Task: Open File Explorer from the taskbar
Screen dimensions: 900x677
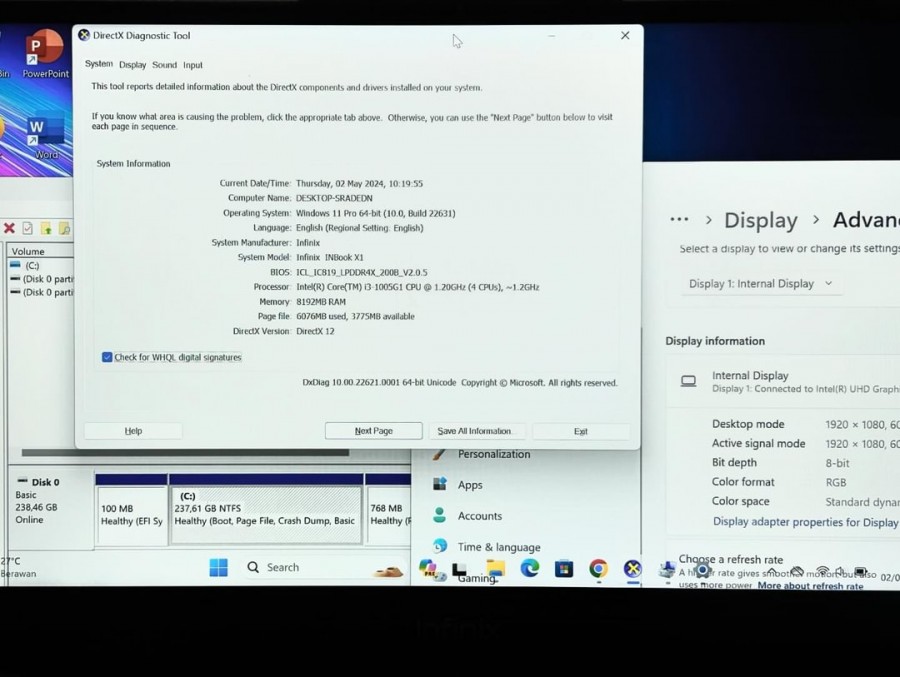Action: click(x=496, y=568)
